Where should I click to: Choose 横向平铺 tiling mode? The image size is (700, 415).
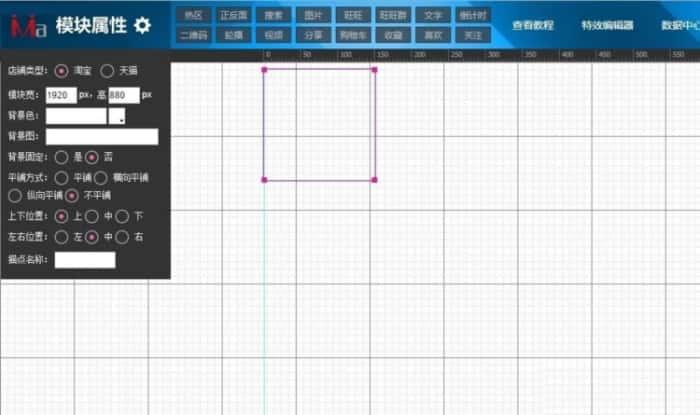101,176
